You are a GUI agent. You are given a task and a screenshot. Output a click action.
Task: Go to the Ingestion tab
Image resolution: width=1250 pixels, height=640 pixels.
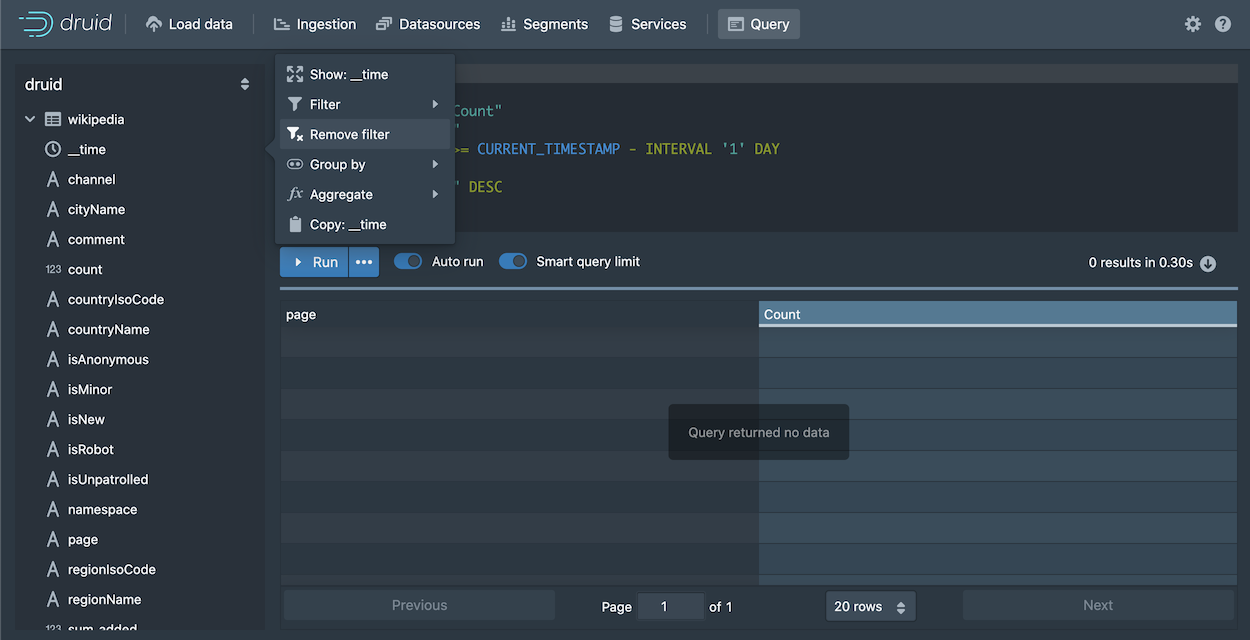pos(315,24)
